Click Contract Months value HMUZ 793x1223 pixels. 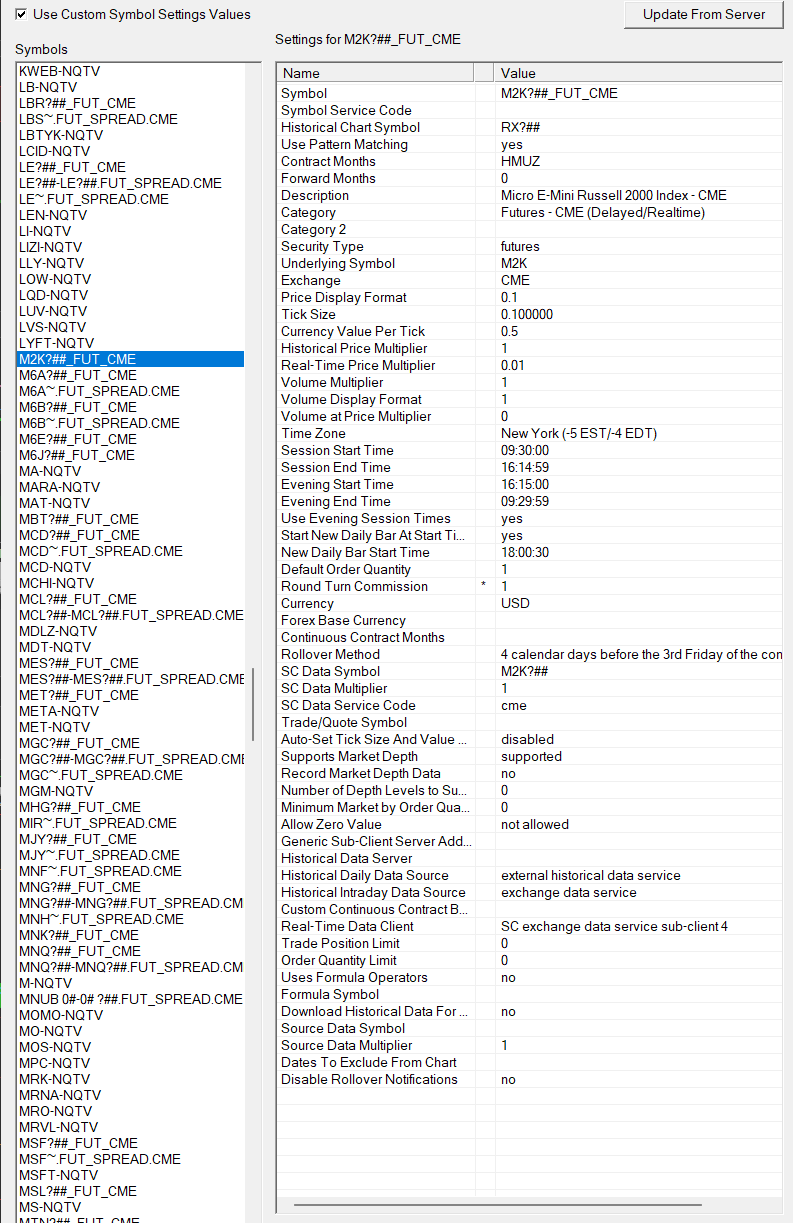point(521,161)
